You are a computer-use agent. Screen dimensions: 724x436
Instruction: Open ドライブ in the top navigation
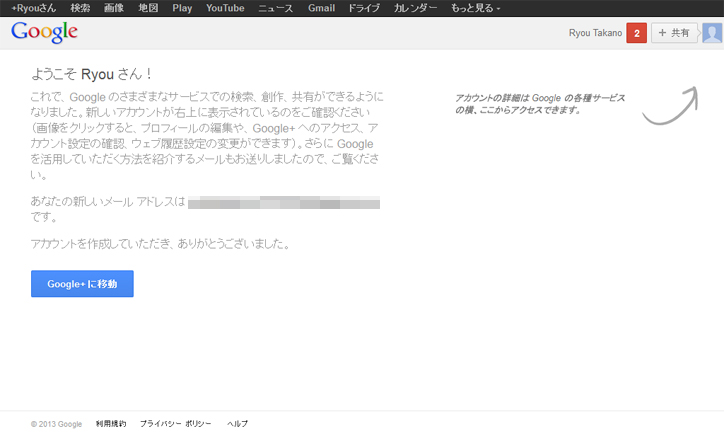click(364, 8)
